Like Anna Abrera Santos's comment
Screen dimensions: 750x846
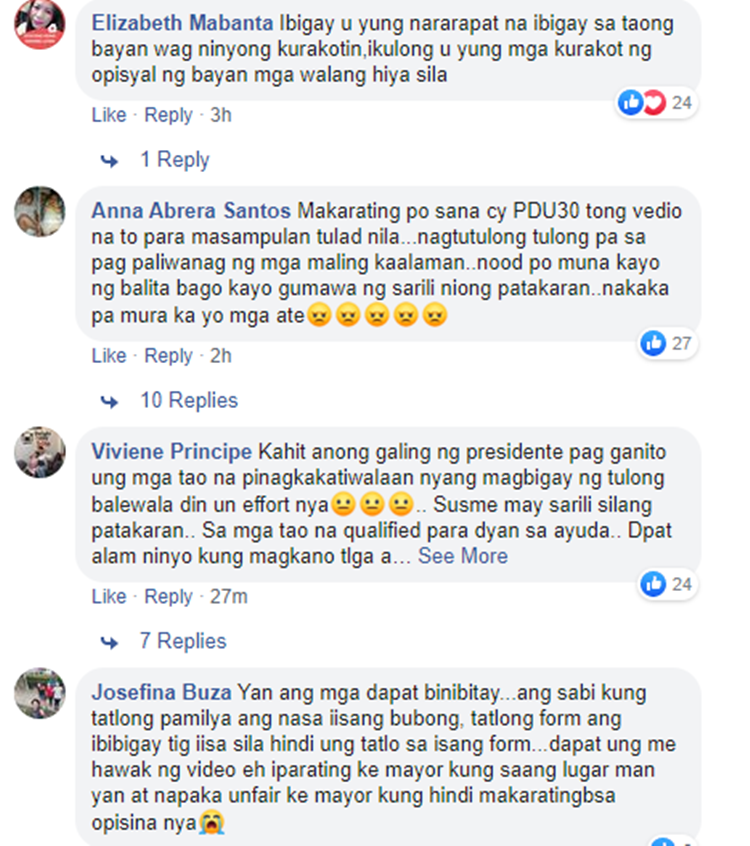(108, 356)
